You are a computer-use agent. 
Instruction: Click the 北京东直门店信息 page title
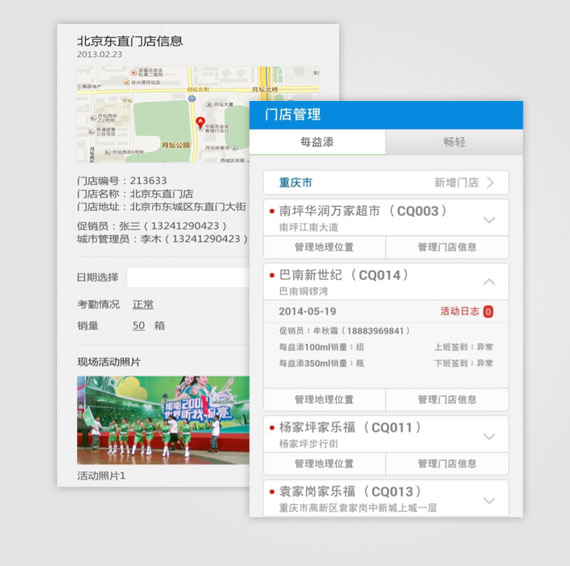tap(130, 41)
